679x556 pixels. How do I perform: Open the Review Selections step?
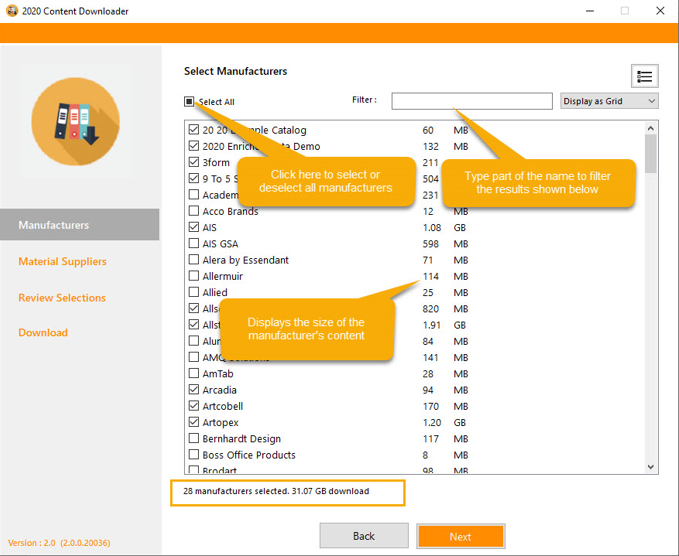(x=62, y=297)
